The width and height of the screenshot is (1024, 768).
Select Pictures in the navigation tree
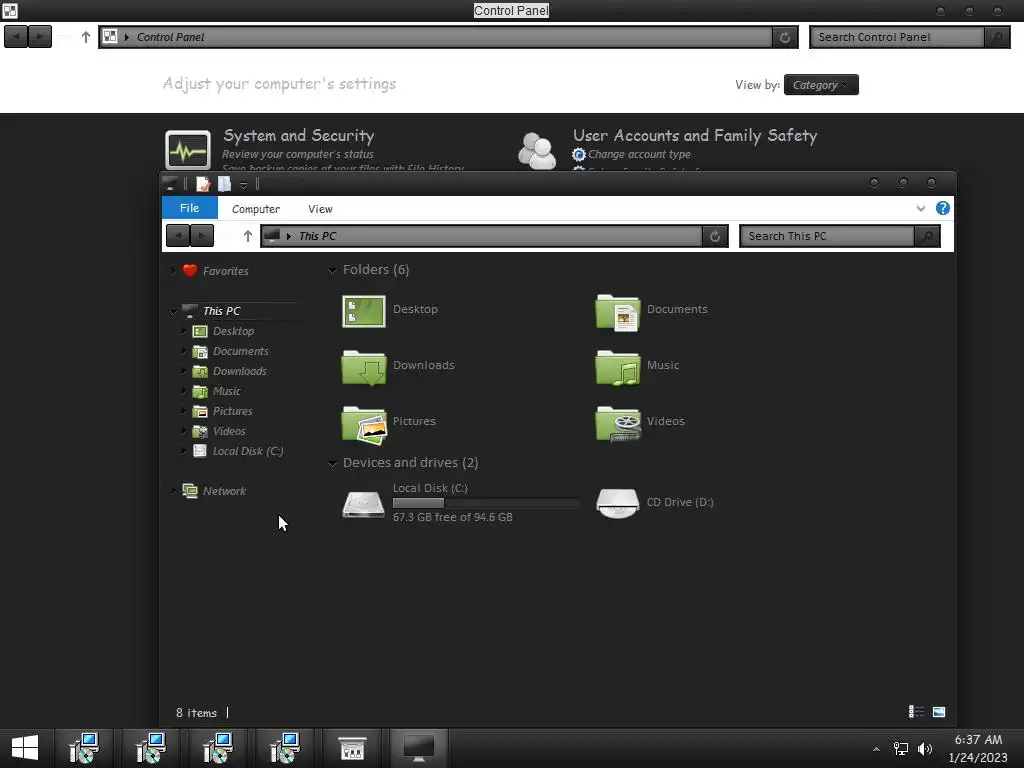(232, 411)
